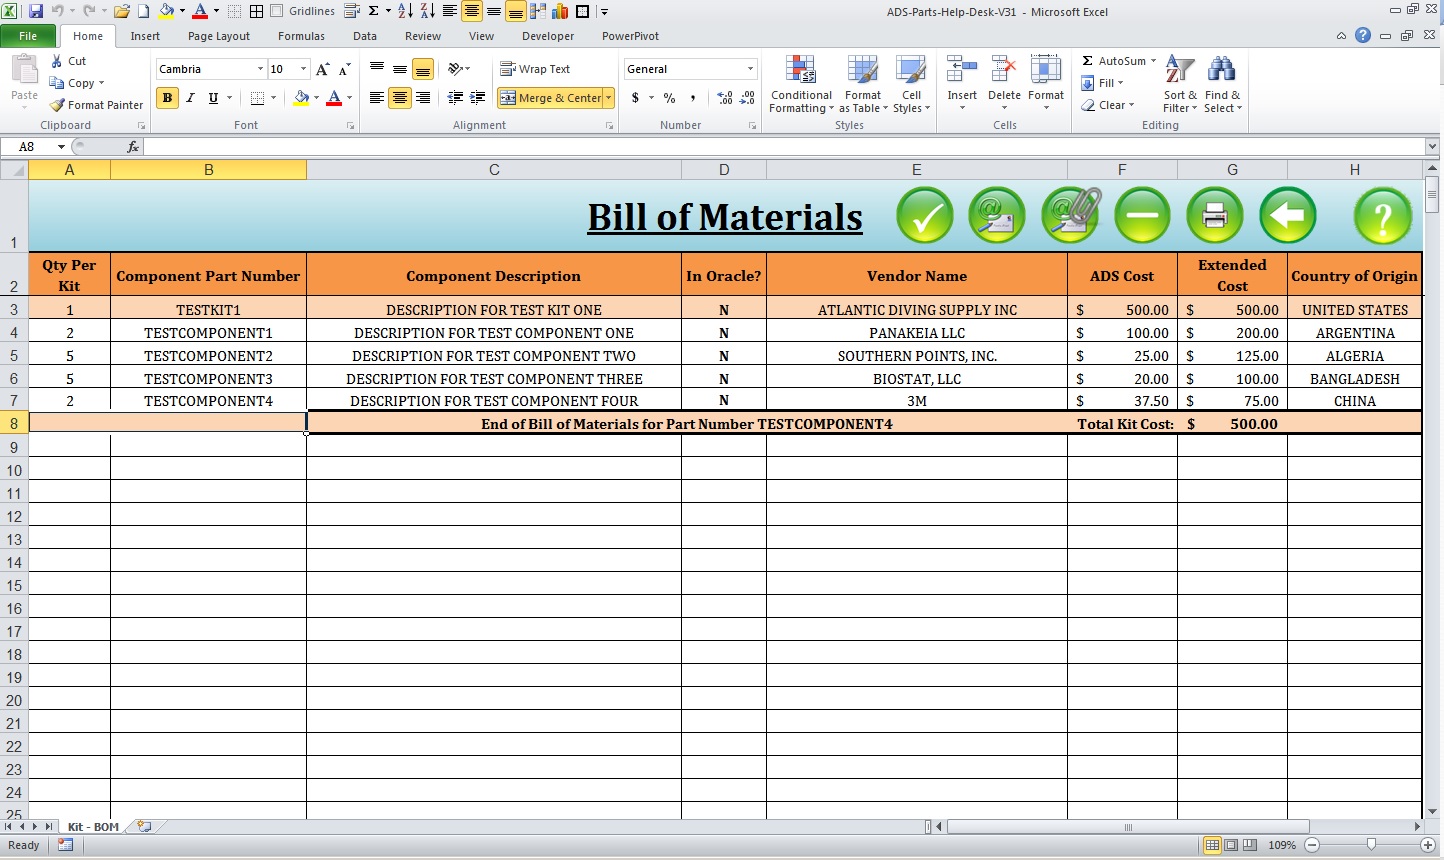
Task: Open the font size dropdown
Action: (303, 69)
